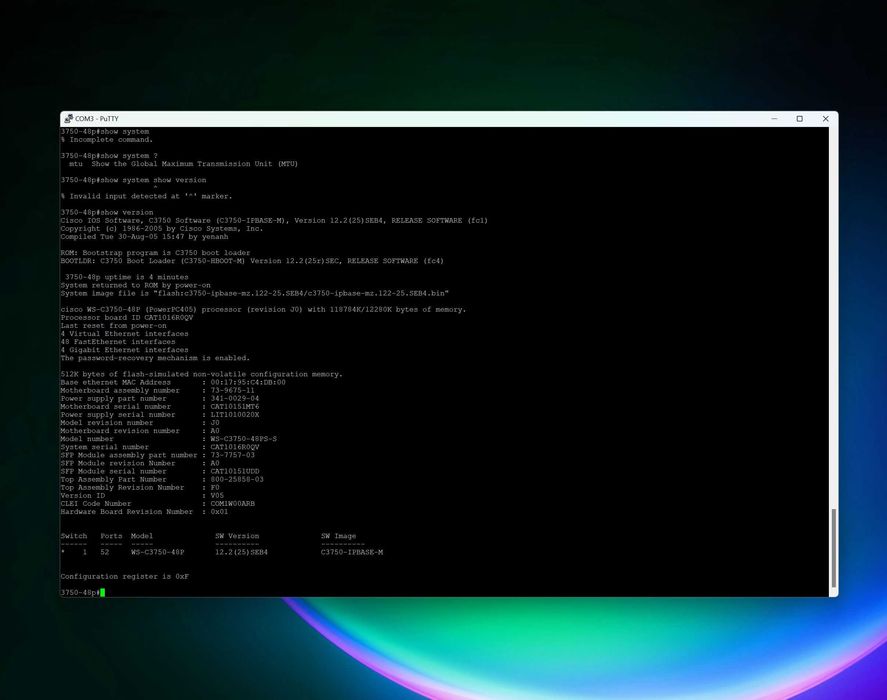The width and height of the screenshot is (887, 700).
Task: Click the 'BOOTLDR: C3750 Boot Loader' line
Action: 252,261
